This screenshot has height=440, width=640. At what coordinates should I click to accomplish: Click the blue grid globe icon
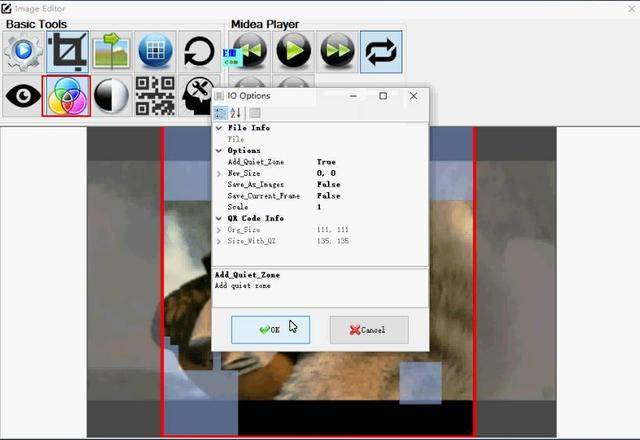point(155,52)
